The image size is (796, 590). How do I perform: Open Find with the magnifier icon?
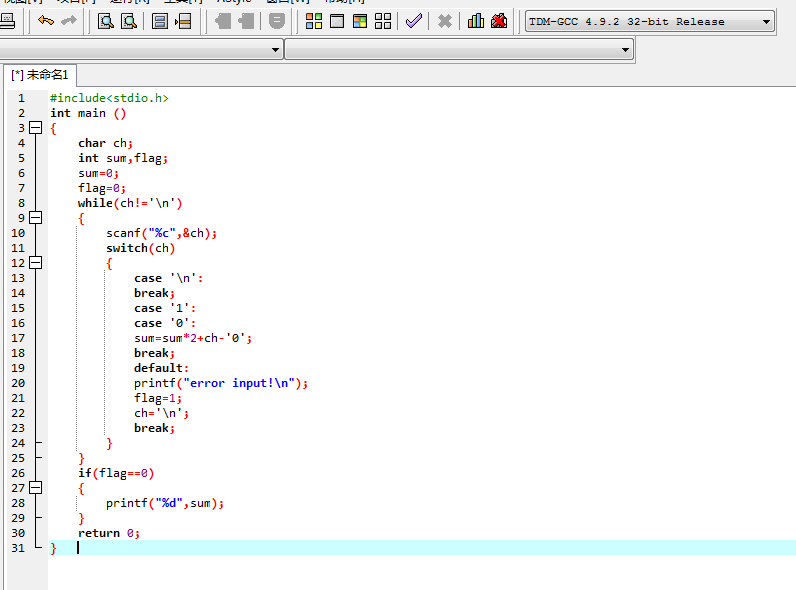[106, 21]
